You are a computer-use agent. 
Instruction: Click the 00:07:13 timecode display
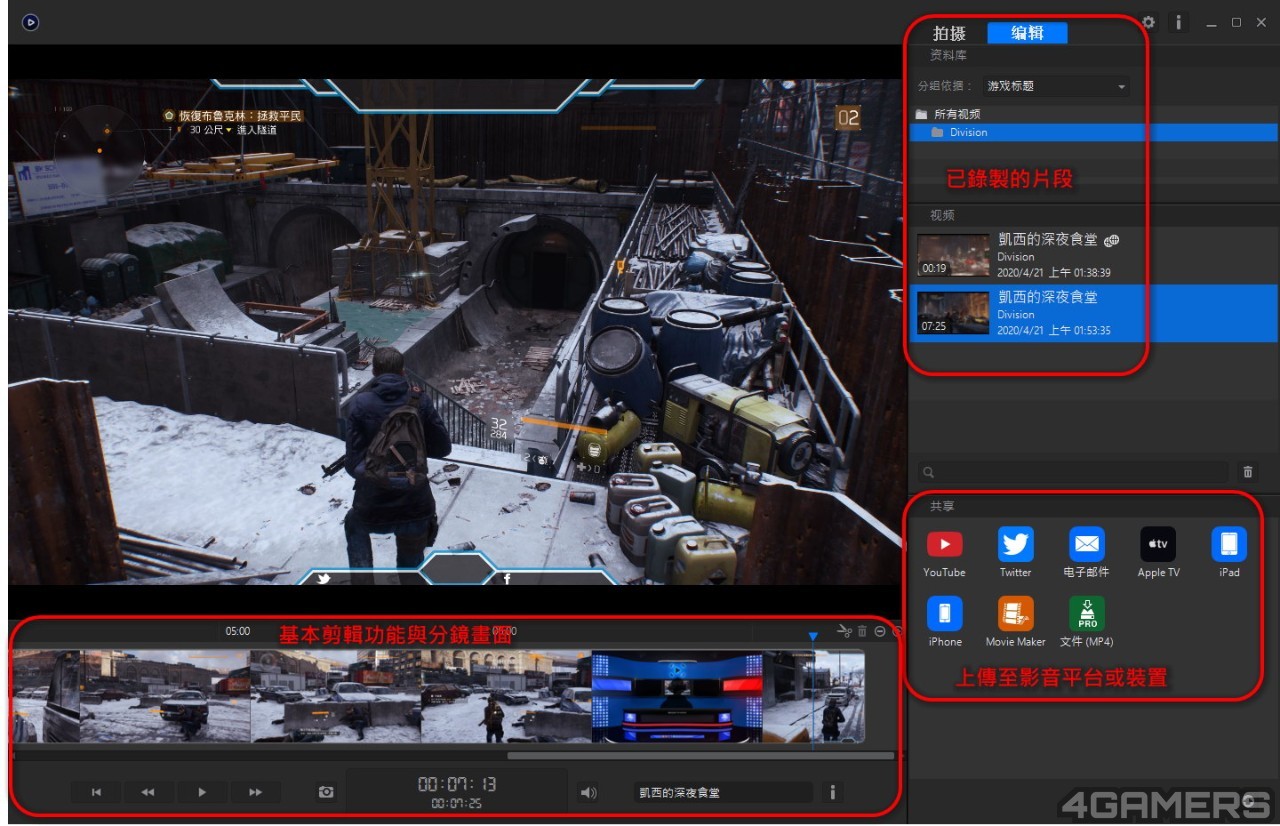tap(457, 784)
